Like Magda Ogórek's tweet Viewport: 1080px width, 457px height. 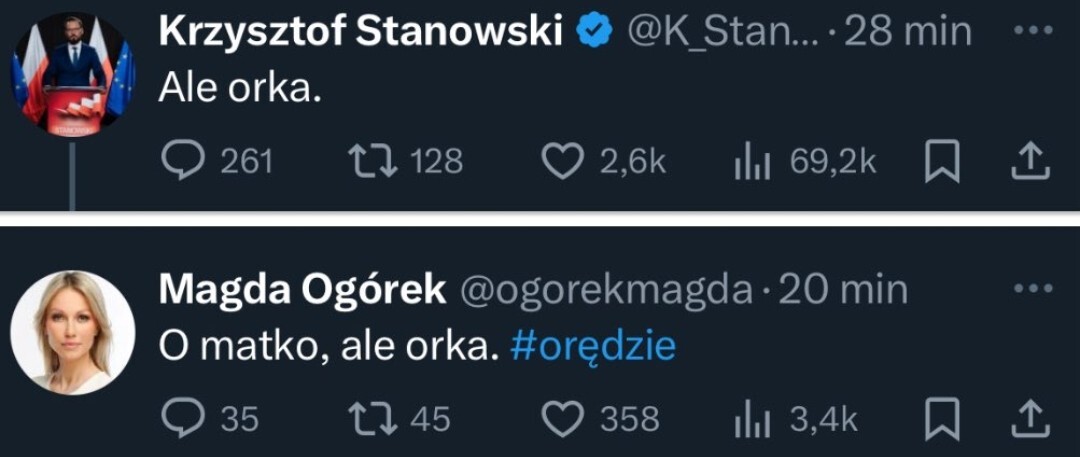[x=561, y=419]
